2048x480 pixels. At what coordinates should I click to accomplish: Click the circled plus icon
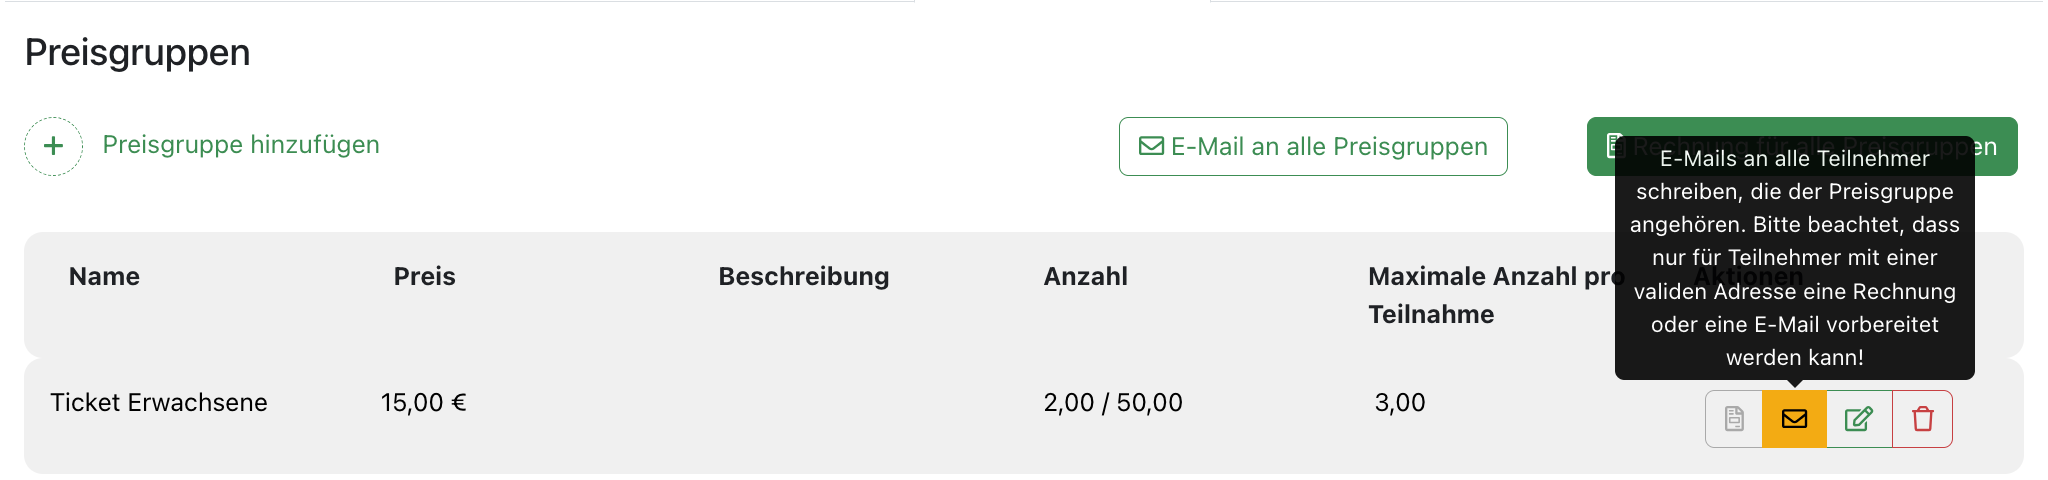click(x=53, y=146)
